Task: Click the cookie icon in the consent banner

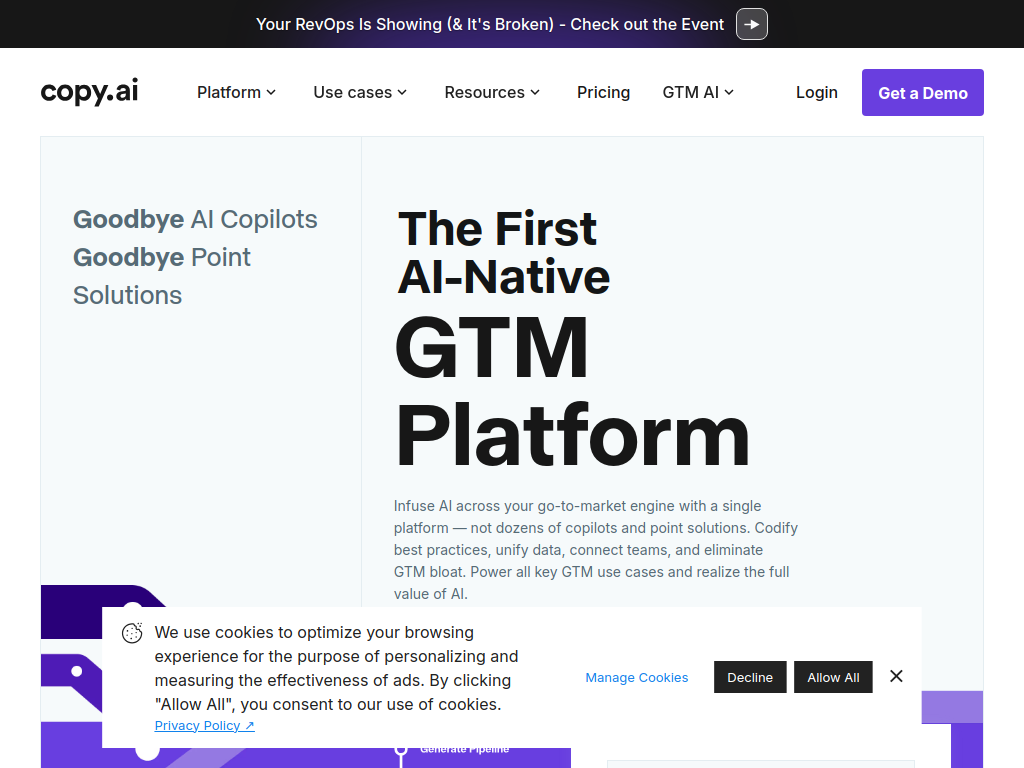Action: [132, 633]
